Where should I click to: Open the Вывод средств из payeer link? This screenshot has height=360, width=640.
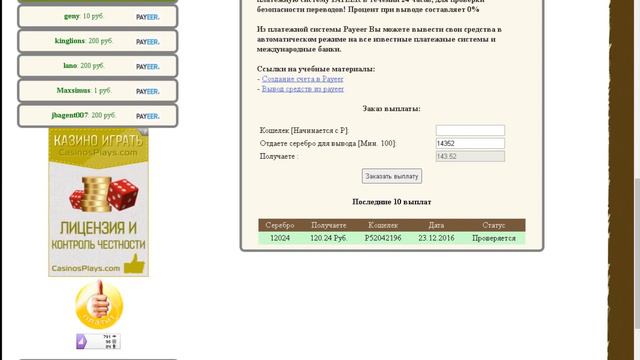coord(302,89)
